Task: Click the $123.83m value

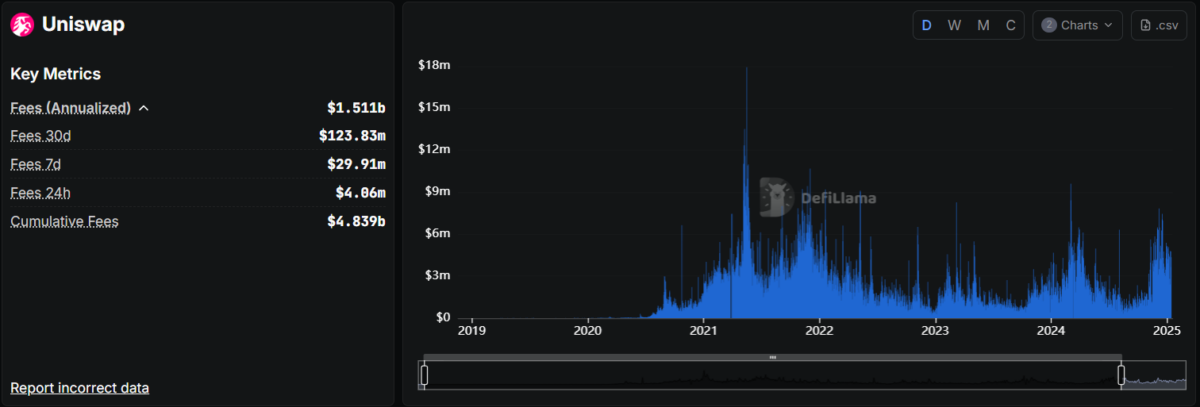Action: click(352, 136)
